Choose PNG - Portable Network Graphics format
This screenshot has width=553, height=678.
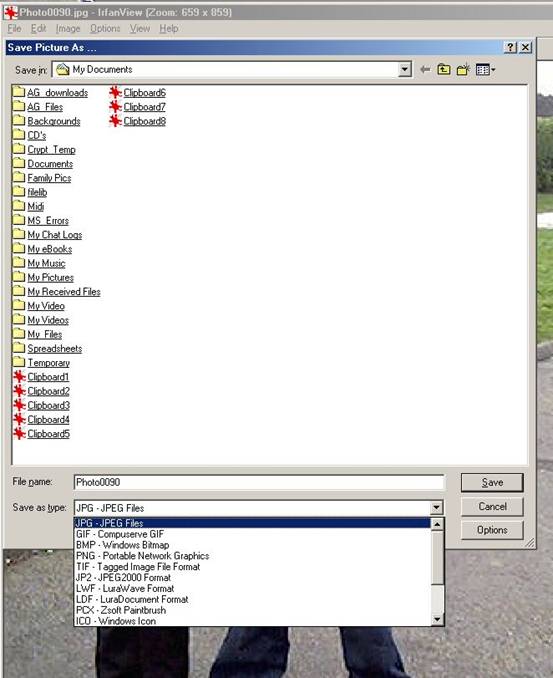tap(142, 556)
